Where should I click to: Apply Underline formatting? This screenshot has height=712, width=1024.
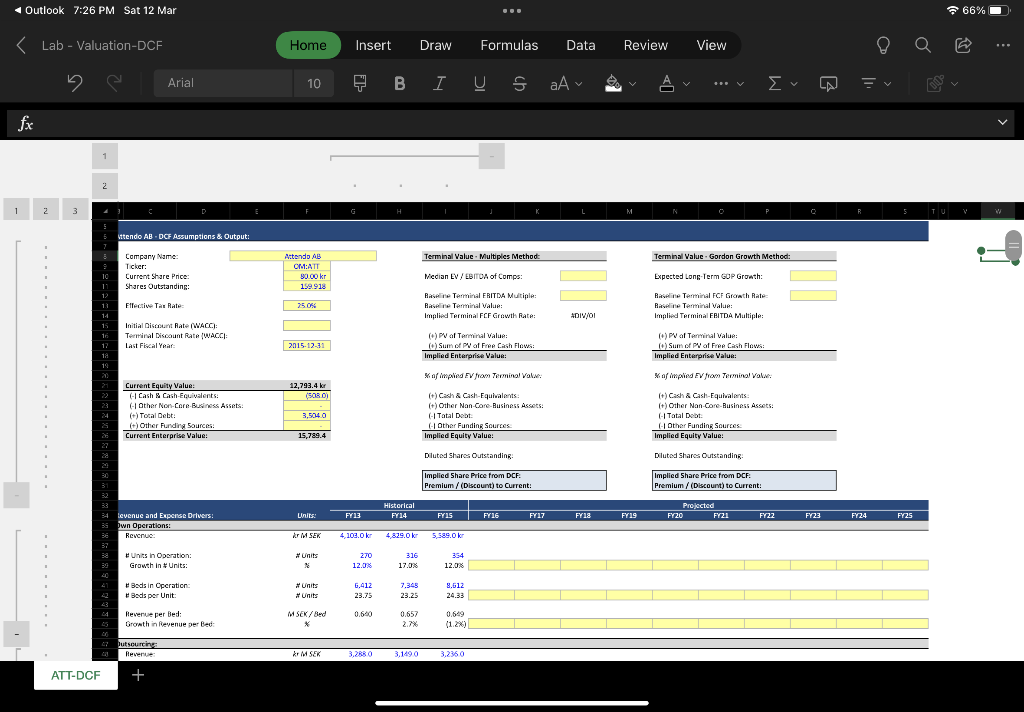[x=479, y=83]
